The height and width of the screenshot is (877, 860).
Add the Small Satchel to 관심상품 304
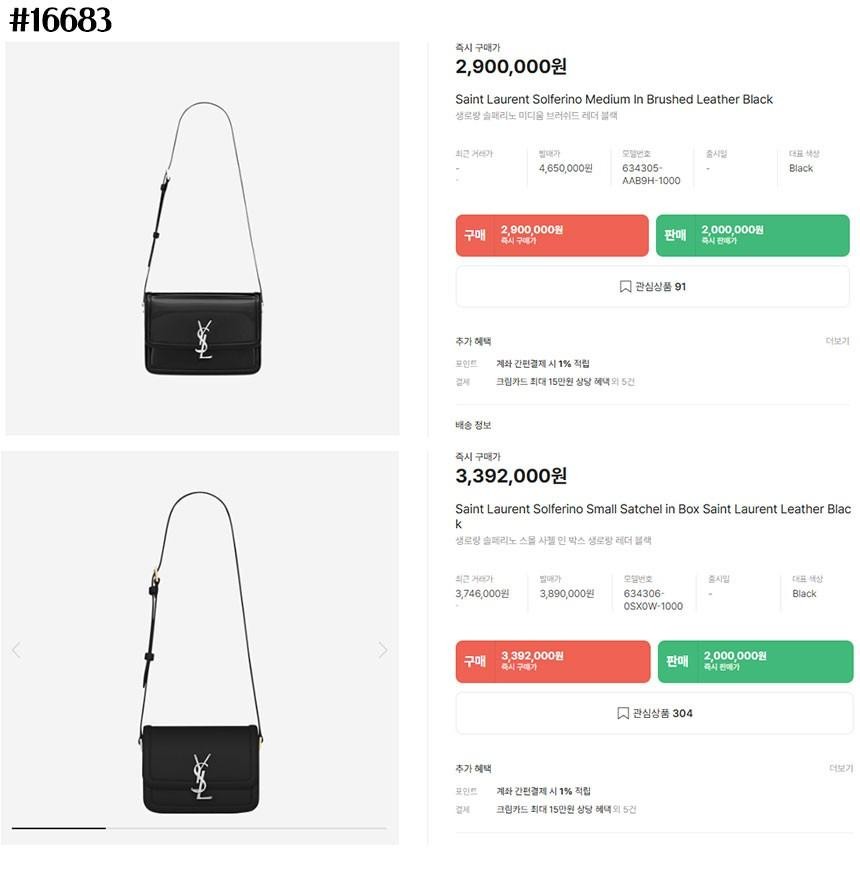coord(655,713)
